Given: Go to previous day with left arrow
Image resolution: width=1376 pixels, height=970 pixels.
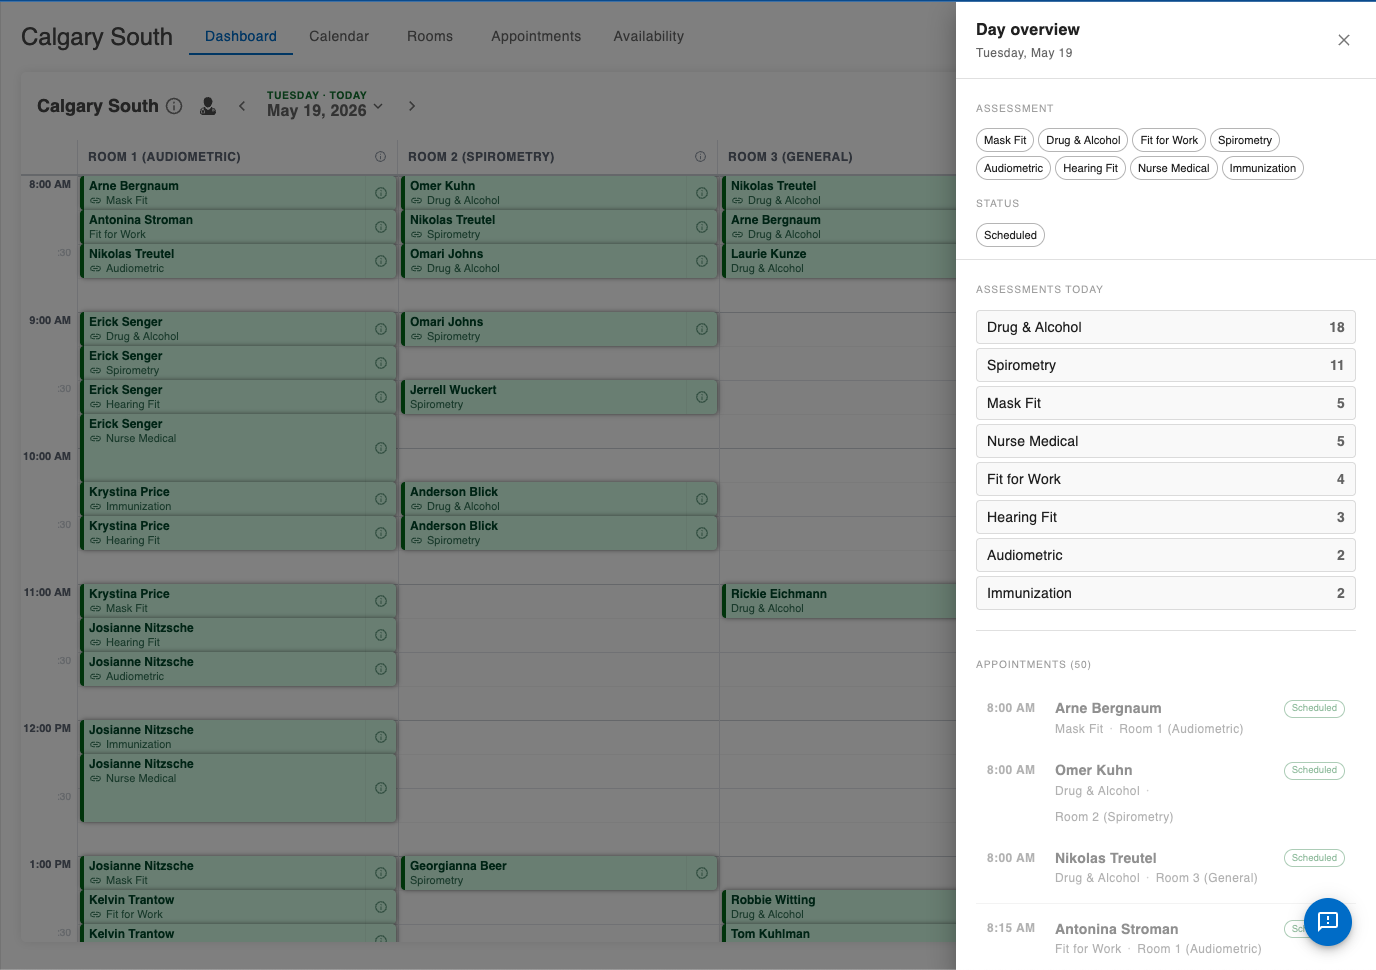Looking at the screenshot, I should tap(242, 106).
